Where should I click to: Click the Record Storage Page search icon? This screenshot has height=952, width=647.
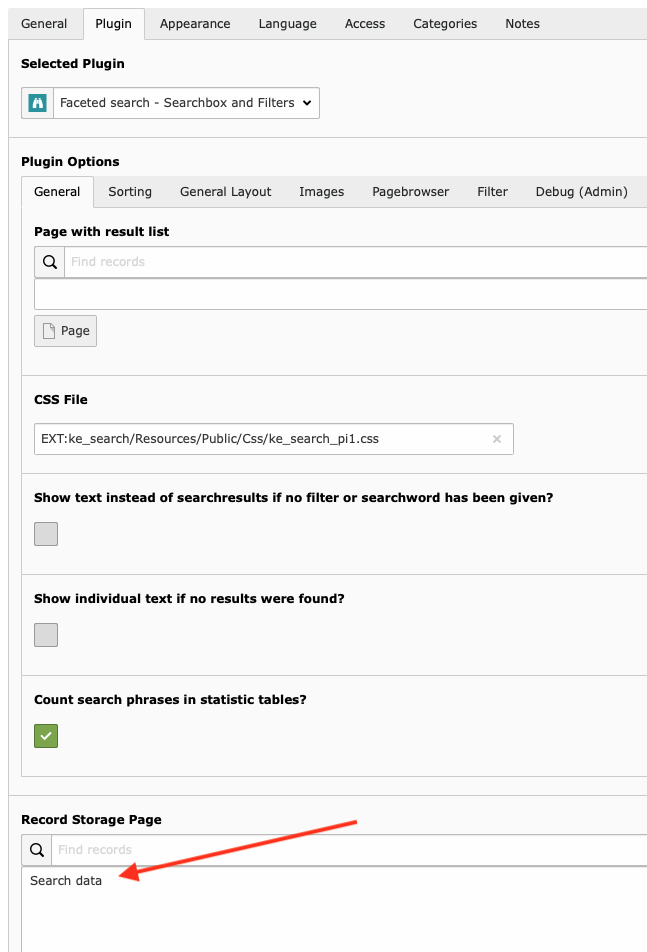click(37, 850)
